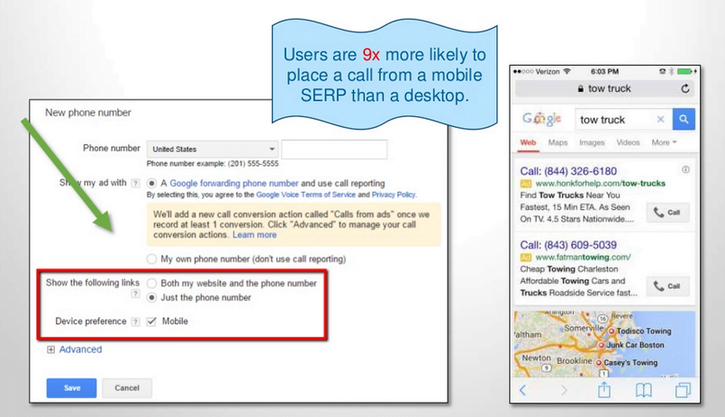Tap the Junk Car Boston map pin

tap(601, 345)
